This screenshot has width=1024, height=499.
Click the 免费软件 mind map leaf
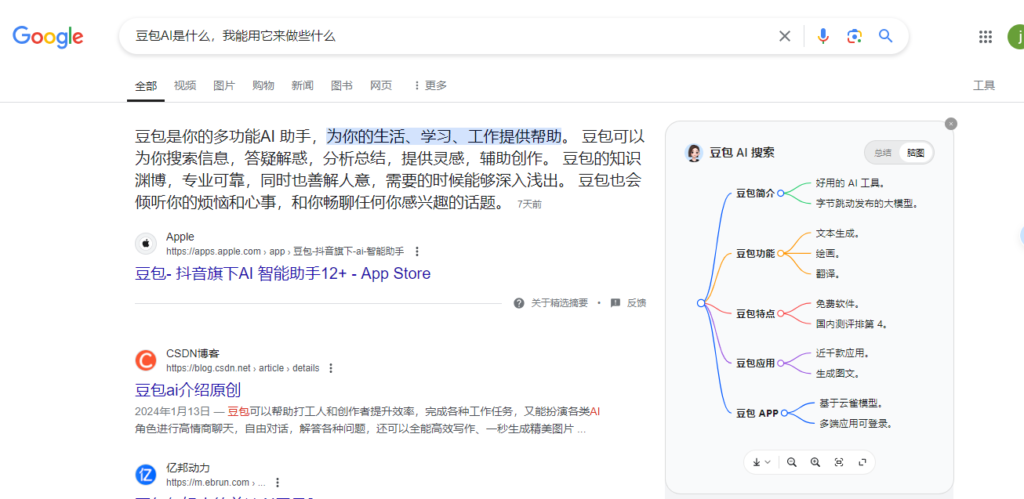pyautogui.click(x=837, y=304)
